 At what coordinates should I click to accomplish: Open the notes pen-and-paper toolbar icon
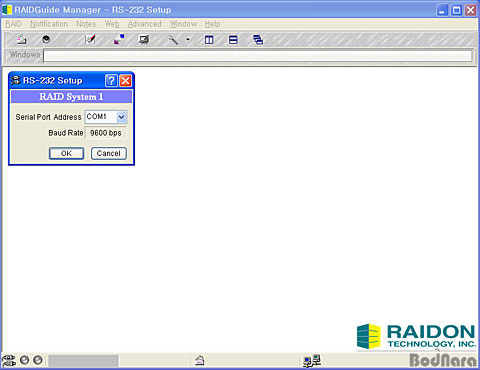point(90,40)
